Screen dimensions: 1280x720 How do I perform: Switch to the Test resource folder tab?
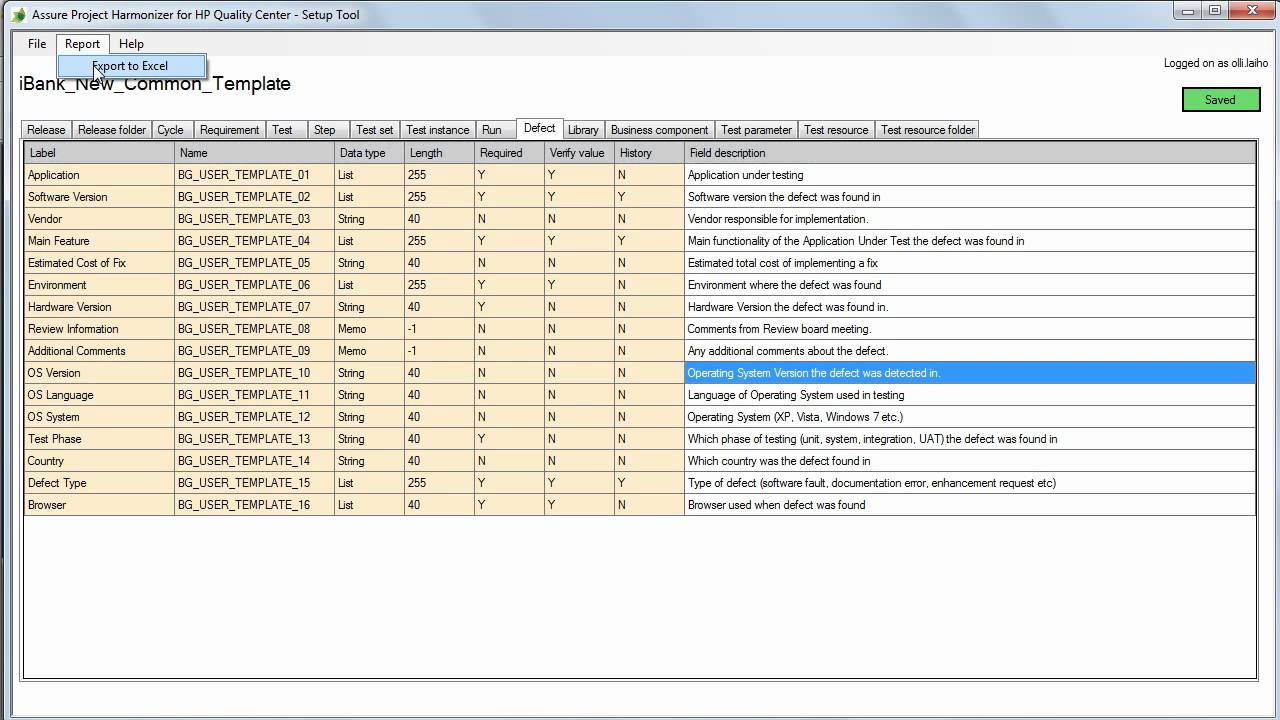click(928, 130)
